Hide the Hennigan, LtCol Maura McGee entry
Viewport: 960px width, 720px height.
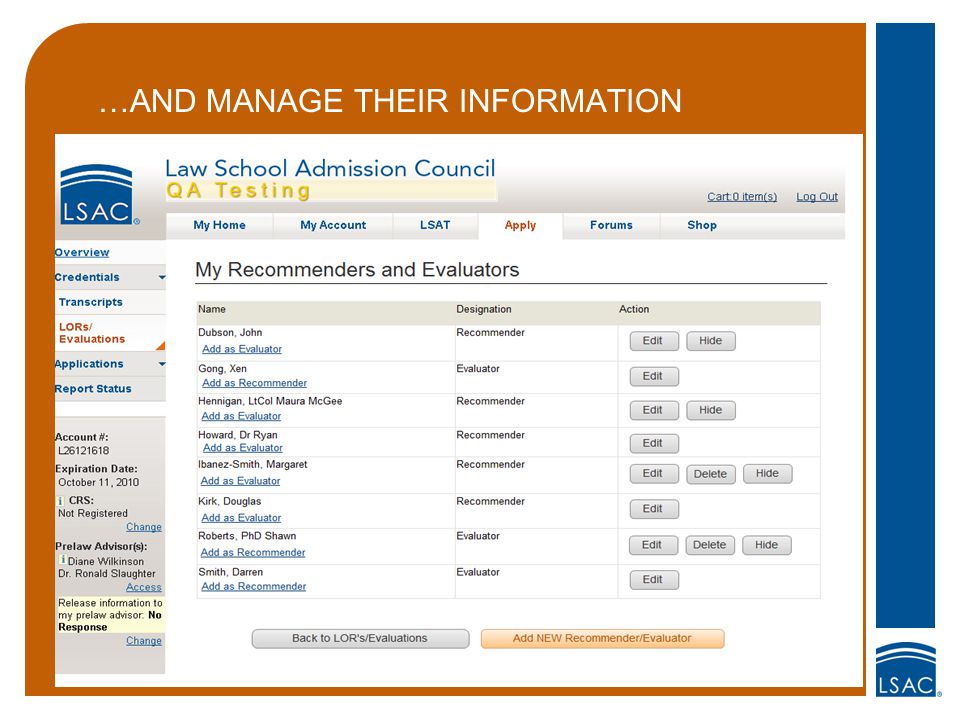[711, 410]
